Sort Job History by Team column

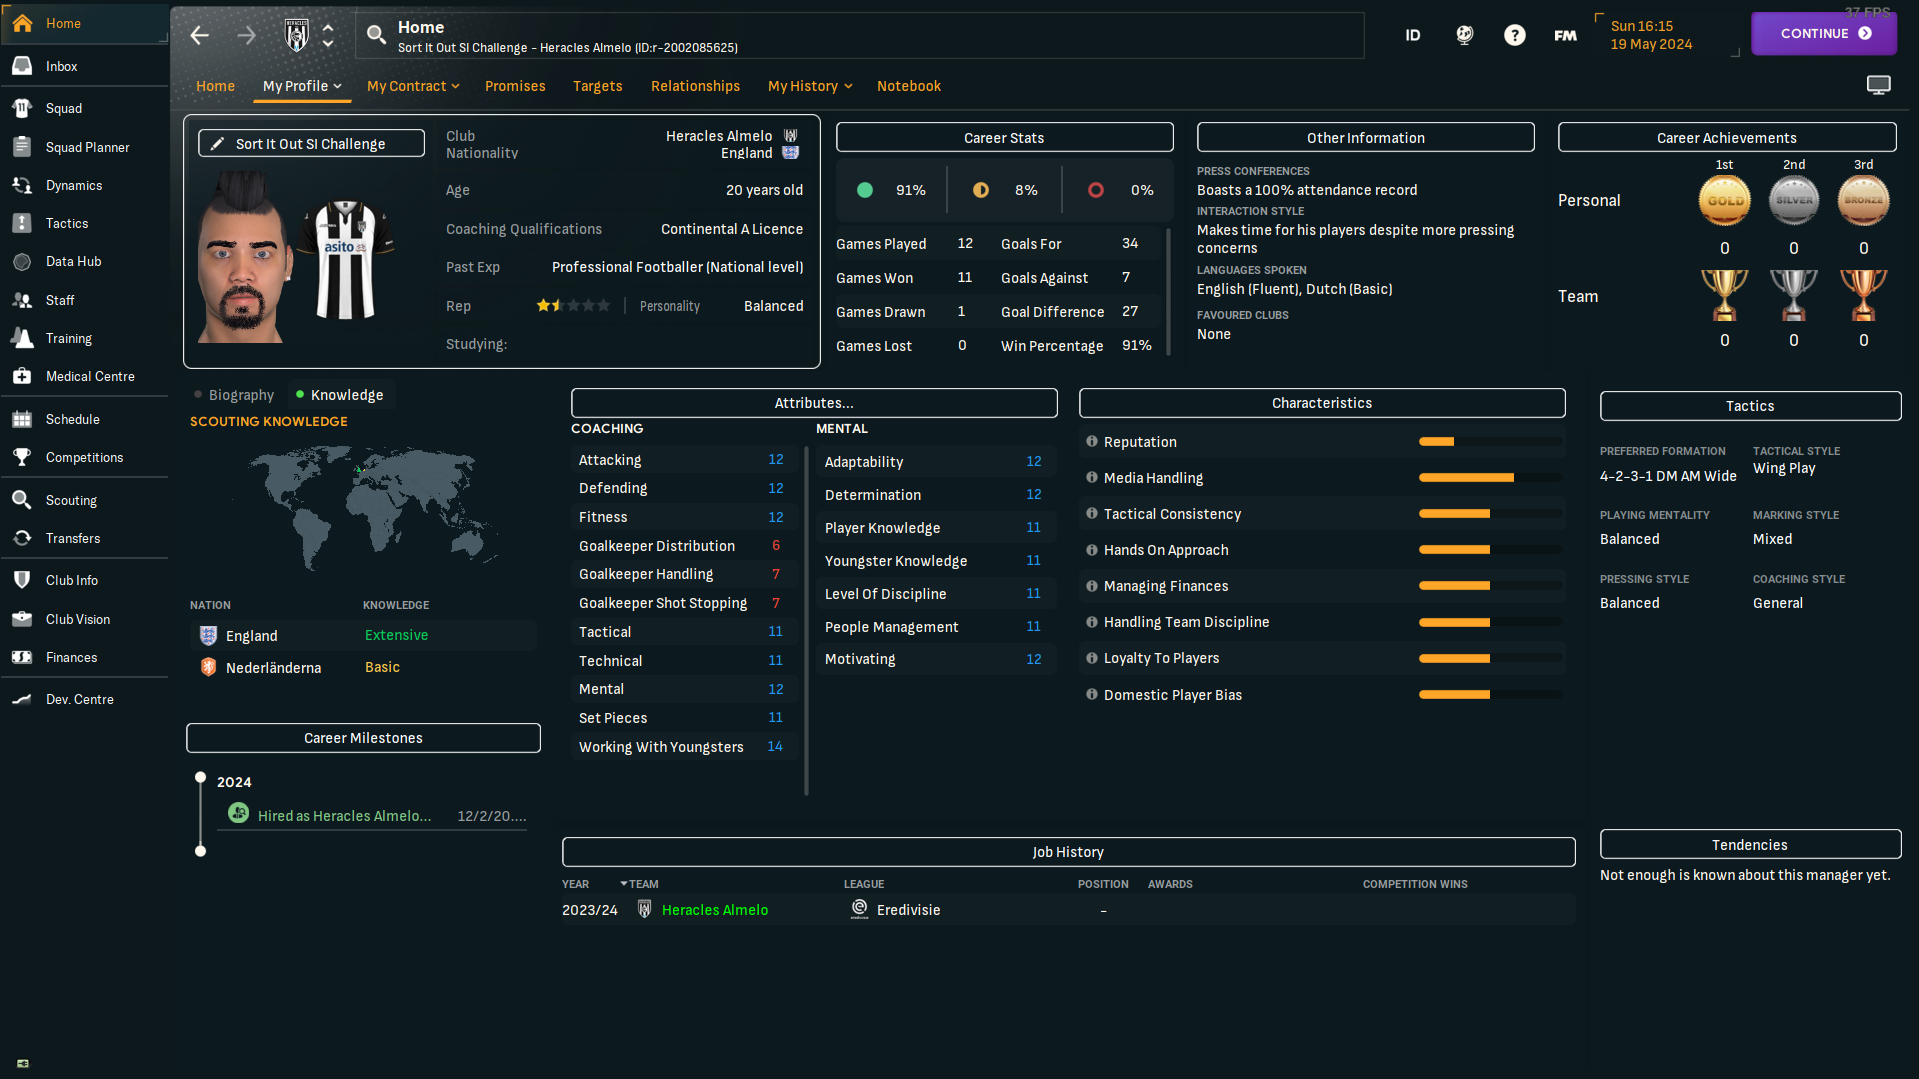tap(643, 884)
